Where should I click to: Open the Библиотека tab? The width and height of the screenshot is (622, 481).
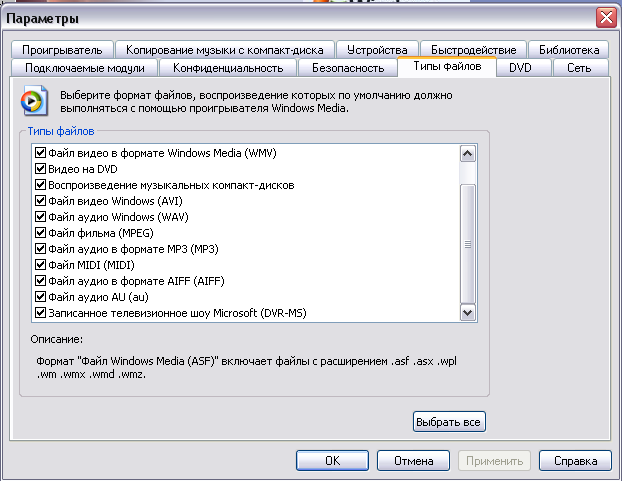(568, 50)
